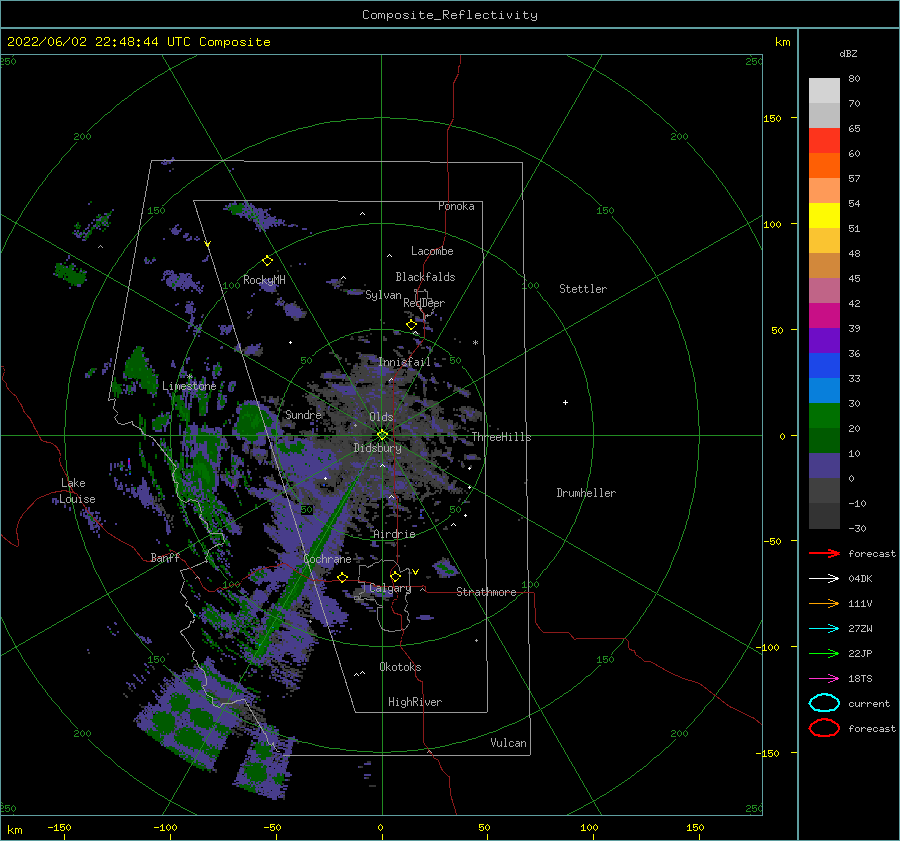
Task: Click the Limestone label
Action: point(189,386)
